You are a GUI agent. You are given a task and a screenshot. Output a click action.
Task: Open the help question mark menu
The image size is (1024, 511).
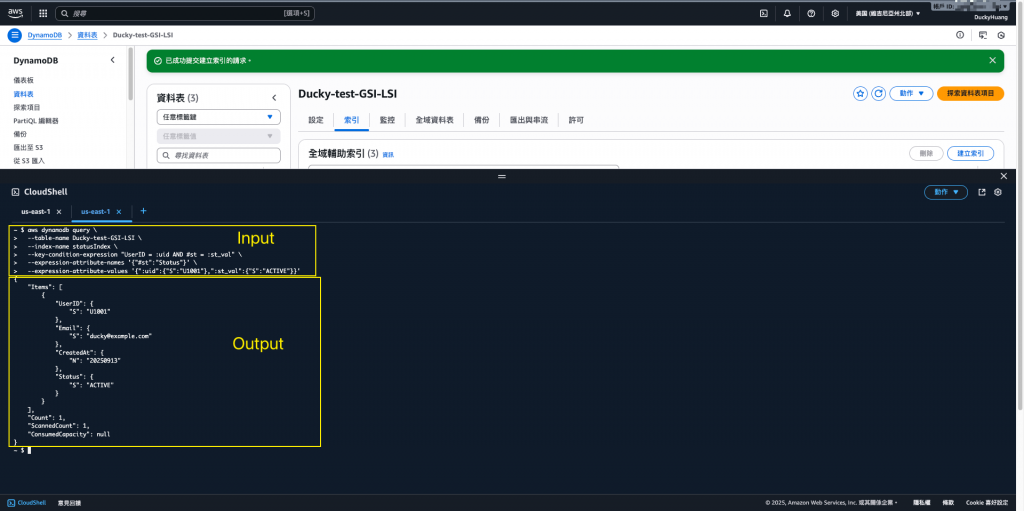tap(811, 13)
